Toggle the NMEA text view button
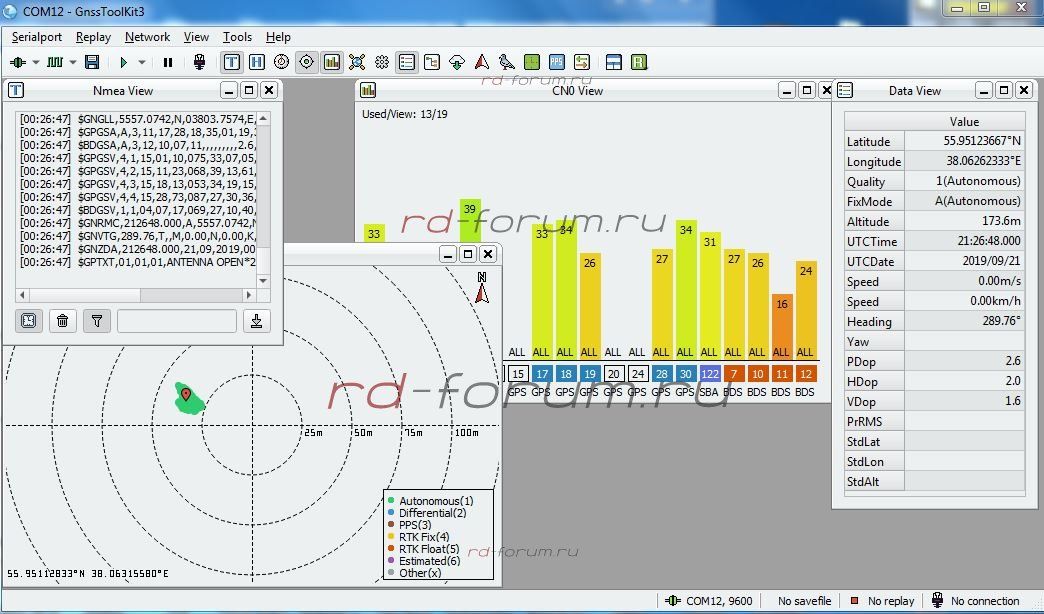The image size is (1044, 614). 232,62
